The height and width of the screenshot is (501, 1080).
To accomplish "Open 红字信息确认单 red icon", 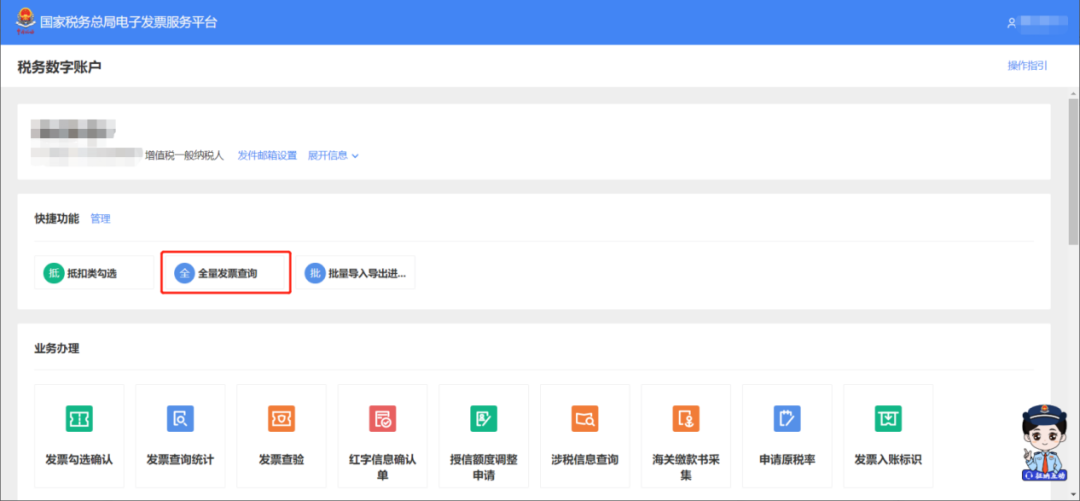I will [382, 418].
